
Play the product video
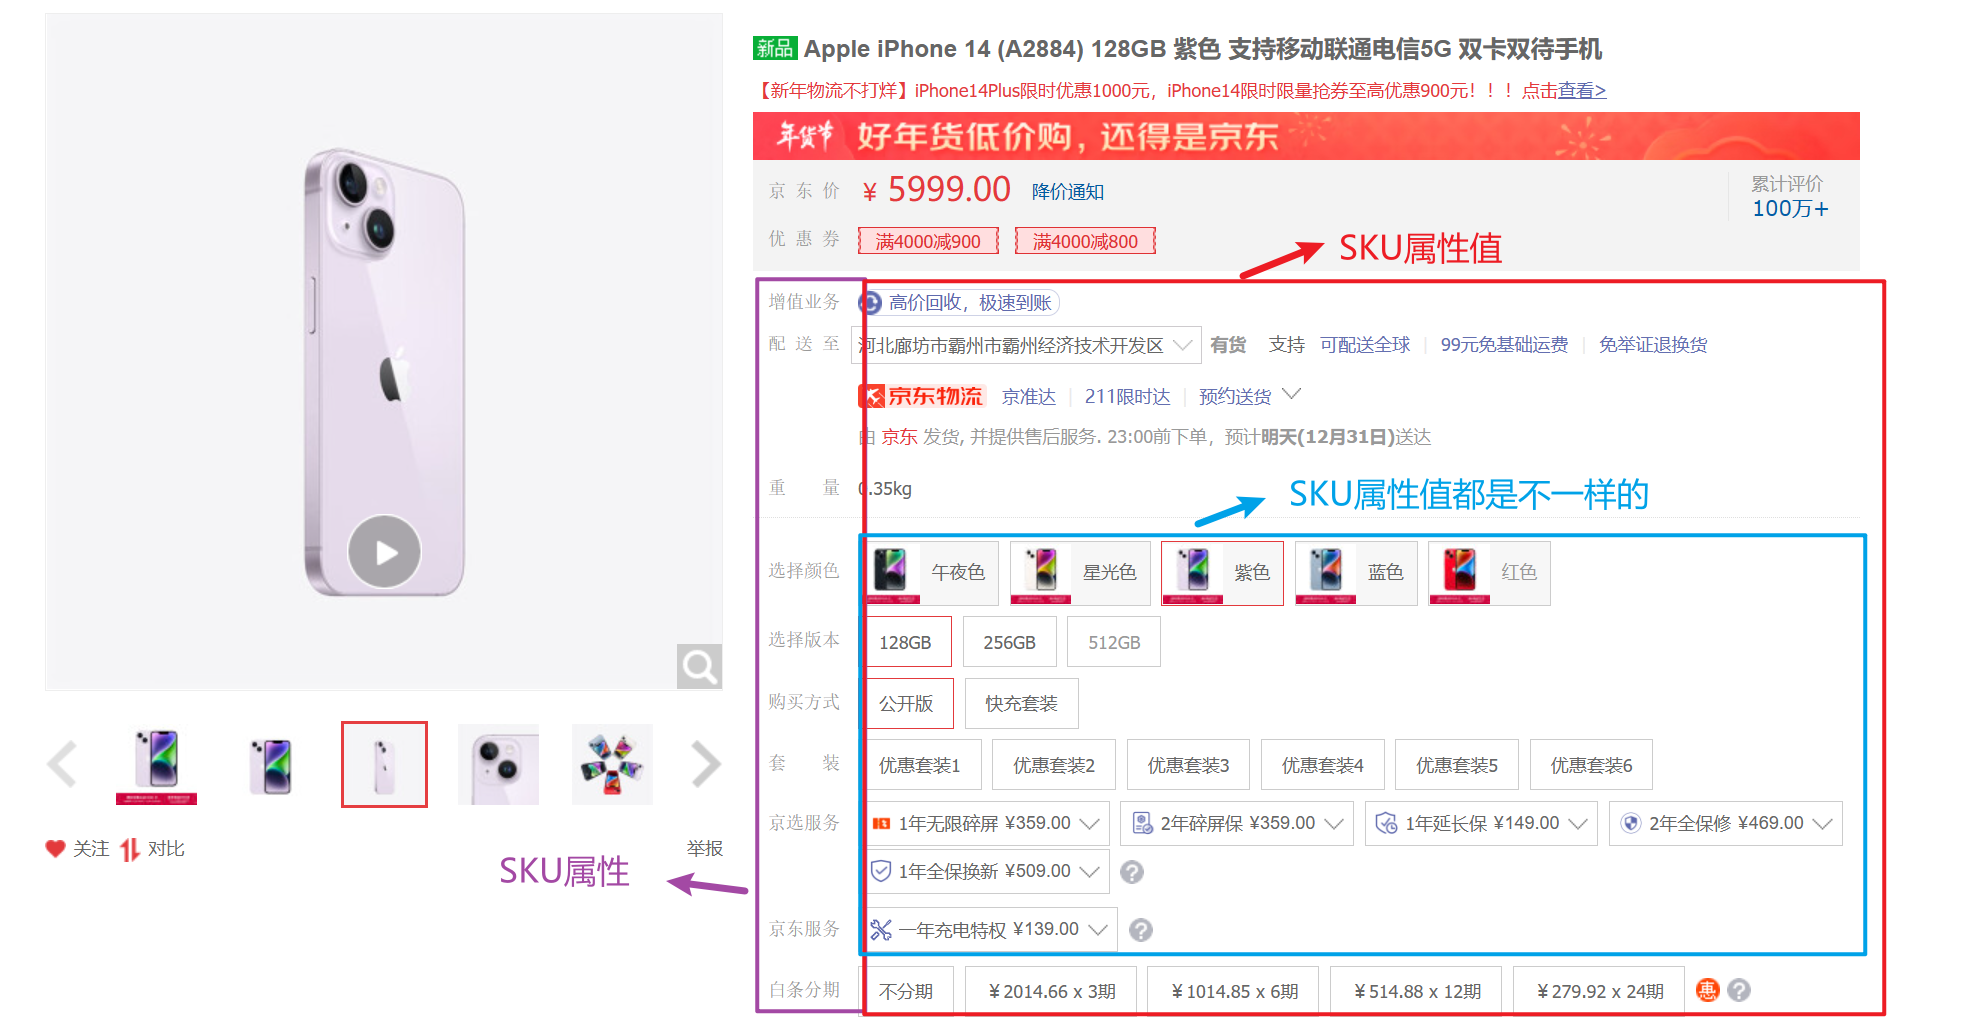(x=384, y=552)
